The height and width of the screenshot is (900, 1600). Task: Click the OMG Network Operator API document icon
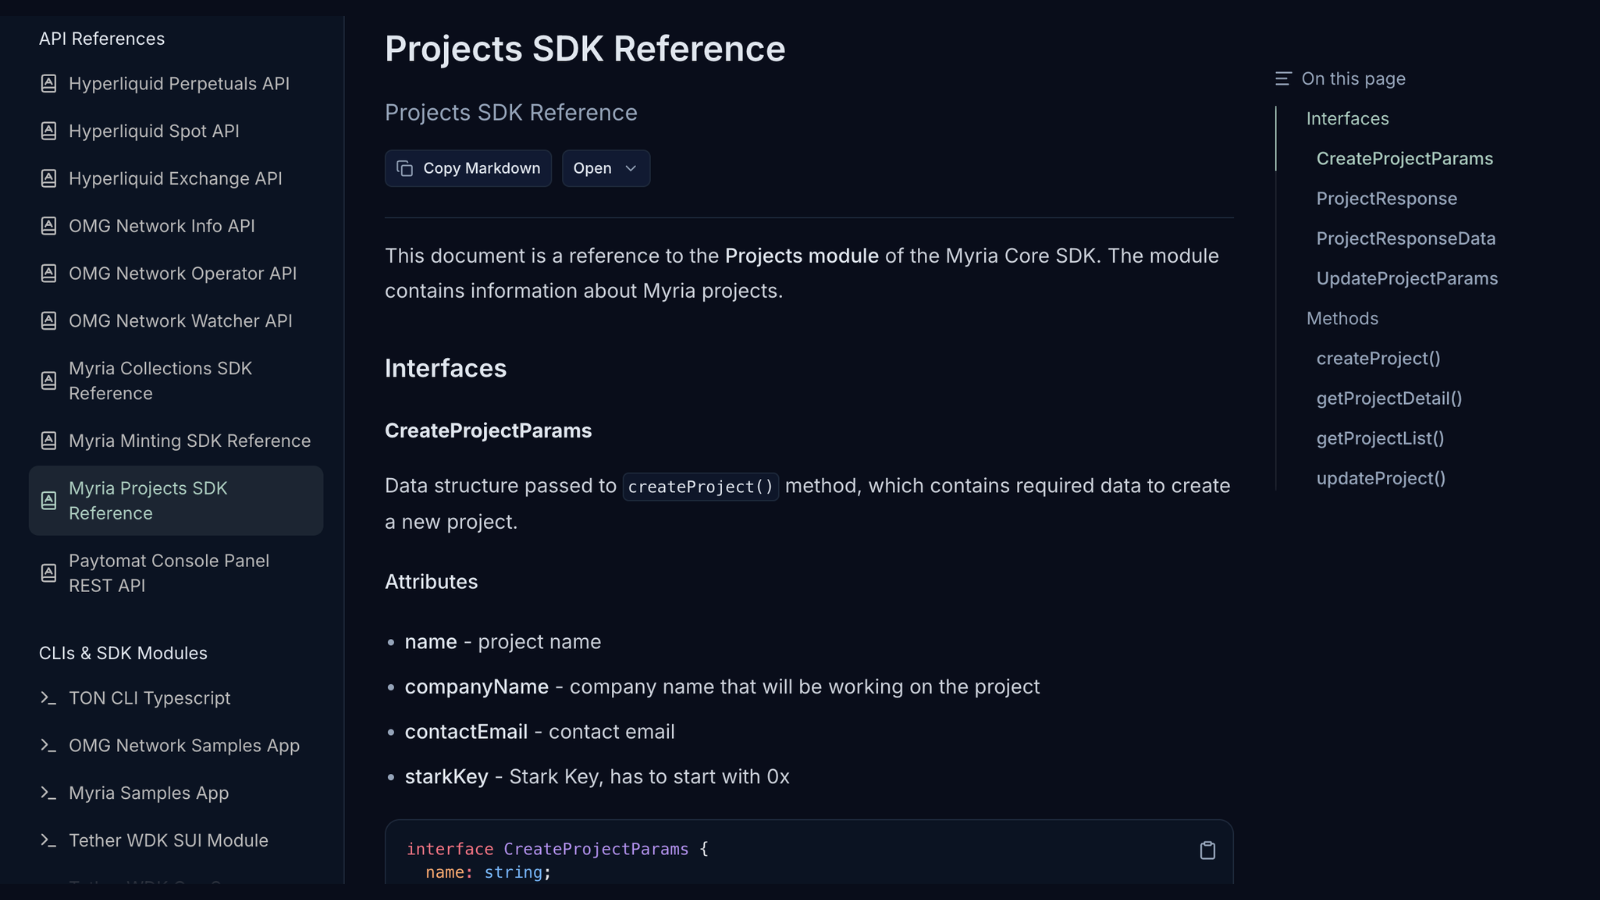click(x=48, y=274)
